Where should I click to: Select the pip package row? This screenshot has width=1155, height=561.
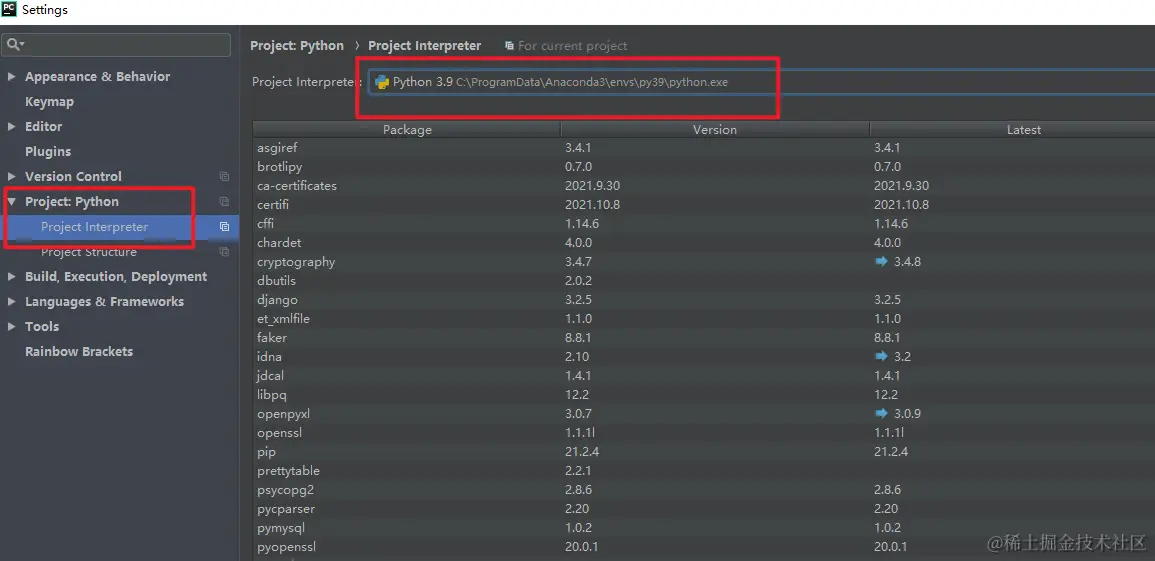click(x=703, y=452)
